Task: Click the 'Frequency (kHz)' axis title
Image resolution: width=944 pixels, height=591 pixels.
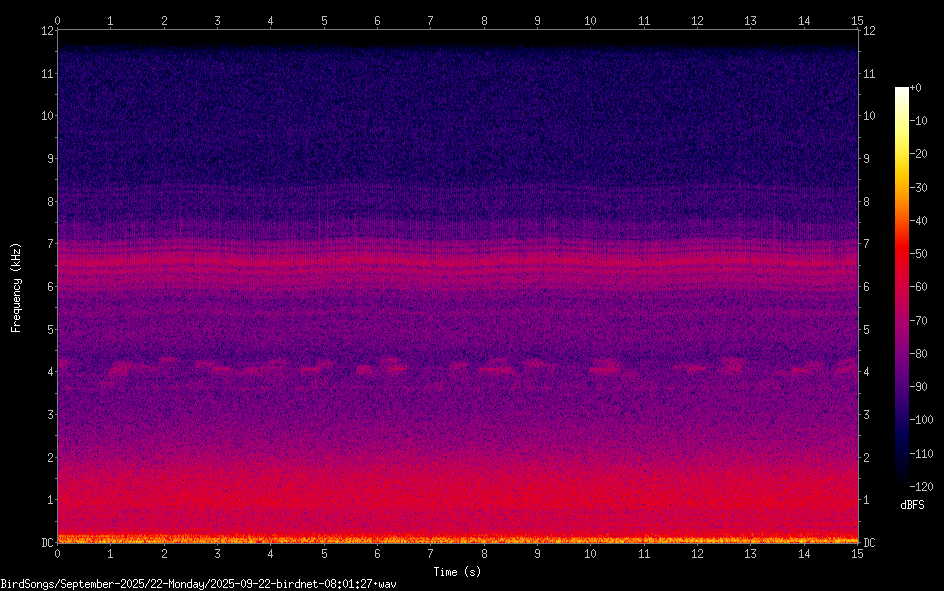Action: (x=16, y=287)
